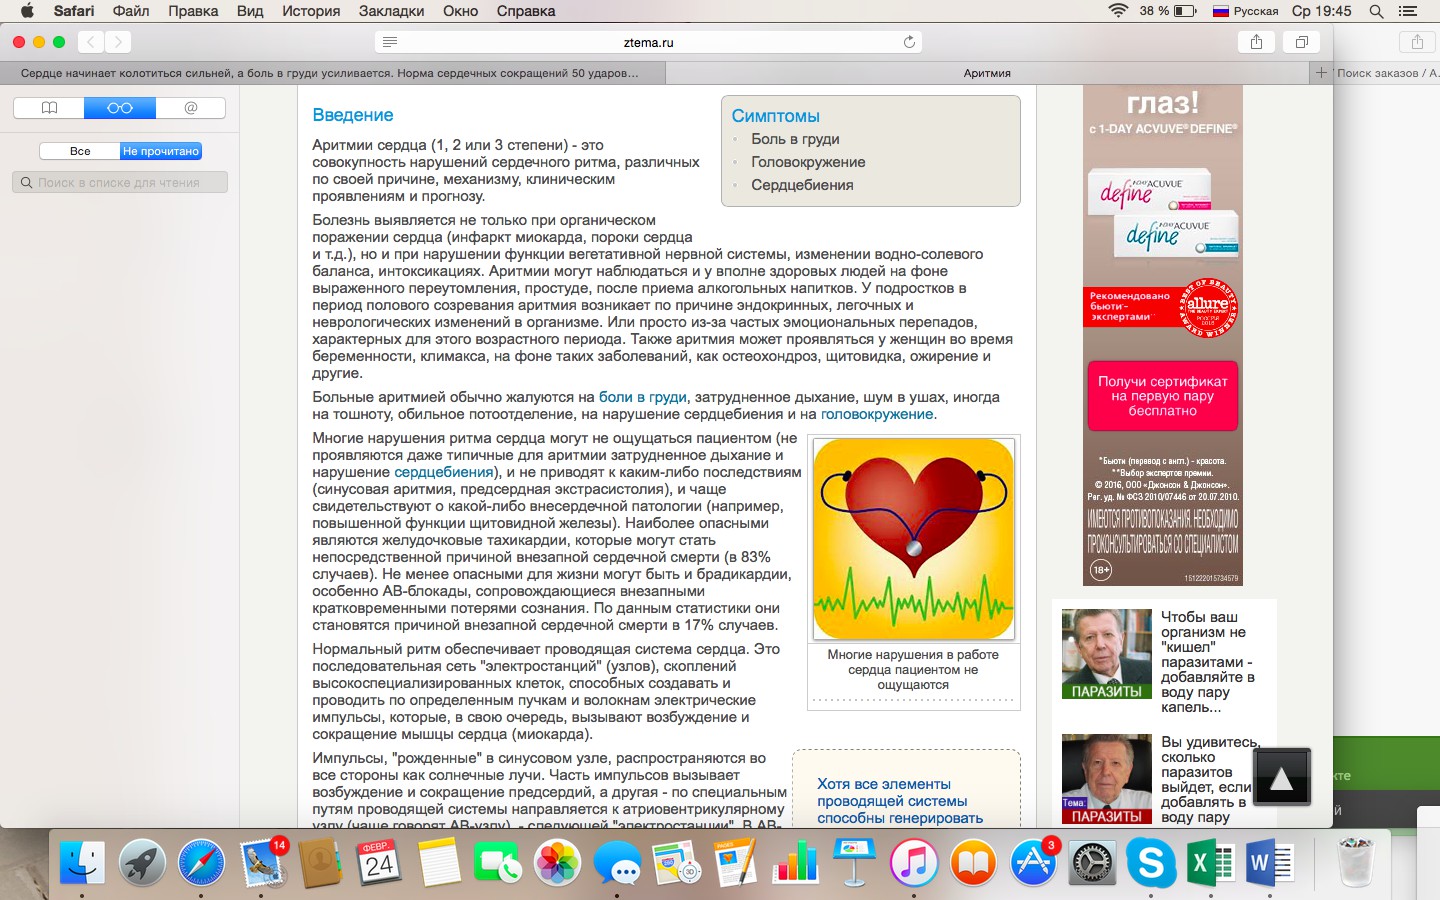Click the Боль в груди symptom link
Image resolution: width=1440 pixels, height=900 pixels.
tap(795, 139)
